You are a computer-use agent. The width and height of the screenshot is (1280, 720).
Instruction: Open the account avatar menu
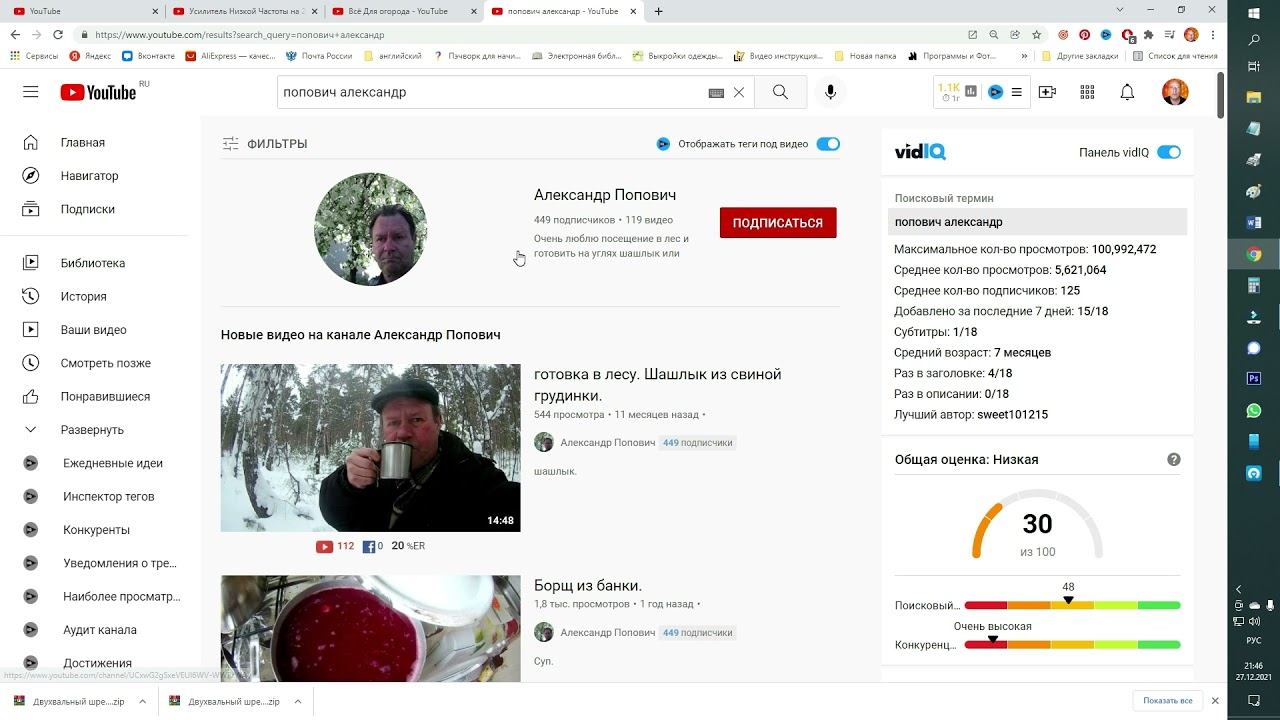click(x=1175, y=92)
